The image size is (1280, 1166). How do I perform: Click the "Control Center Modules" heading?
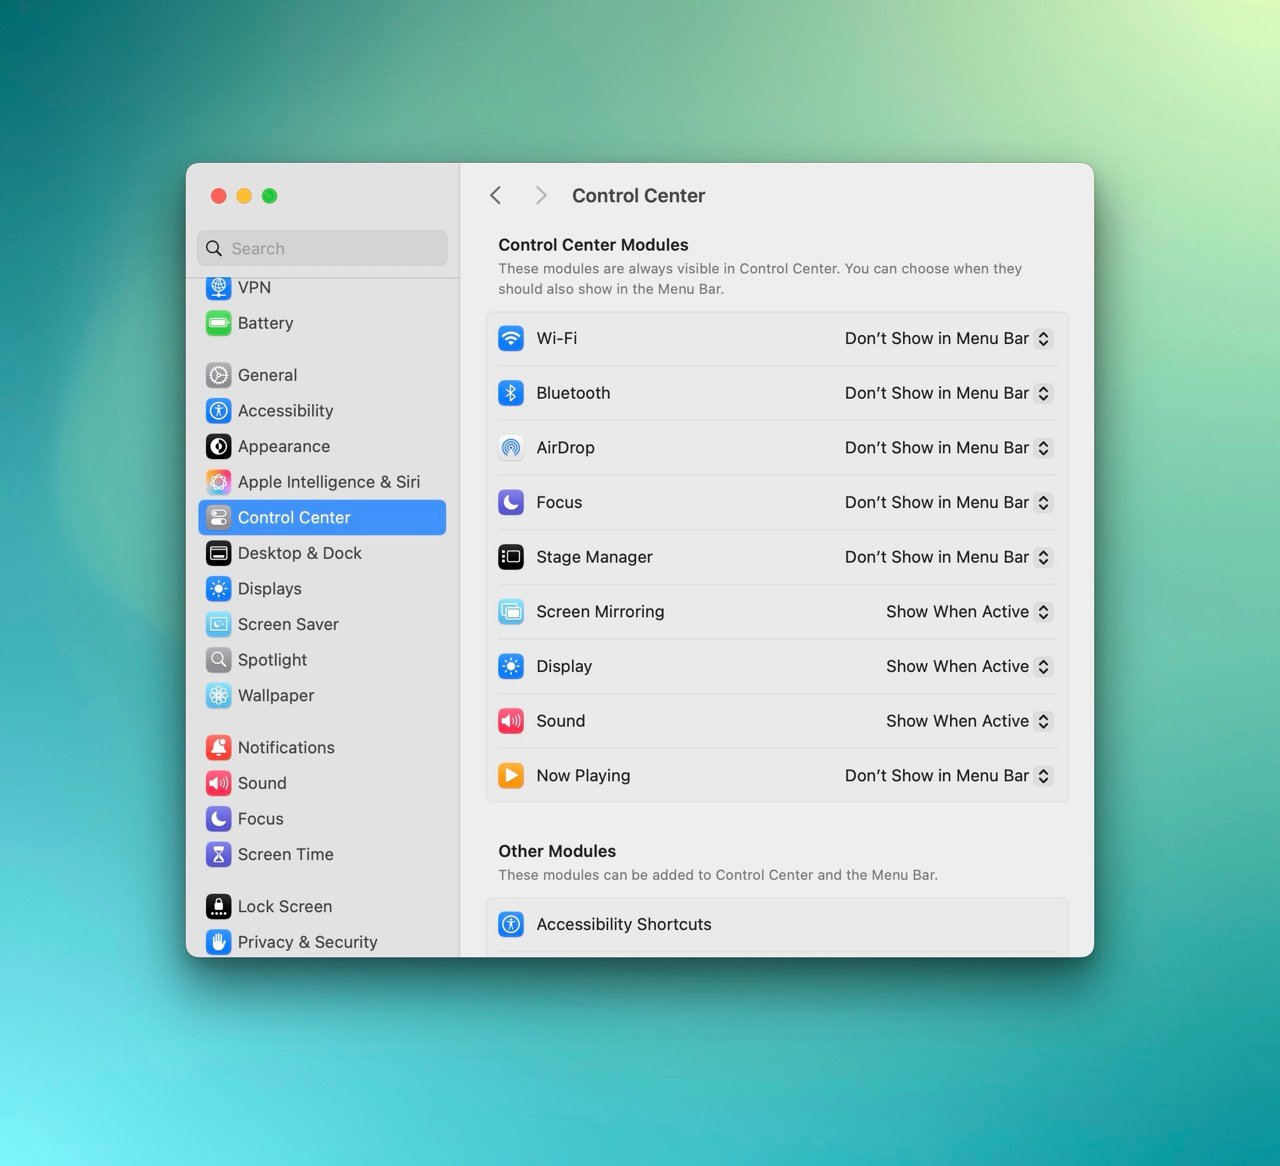point(593,245)
